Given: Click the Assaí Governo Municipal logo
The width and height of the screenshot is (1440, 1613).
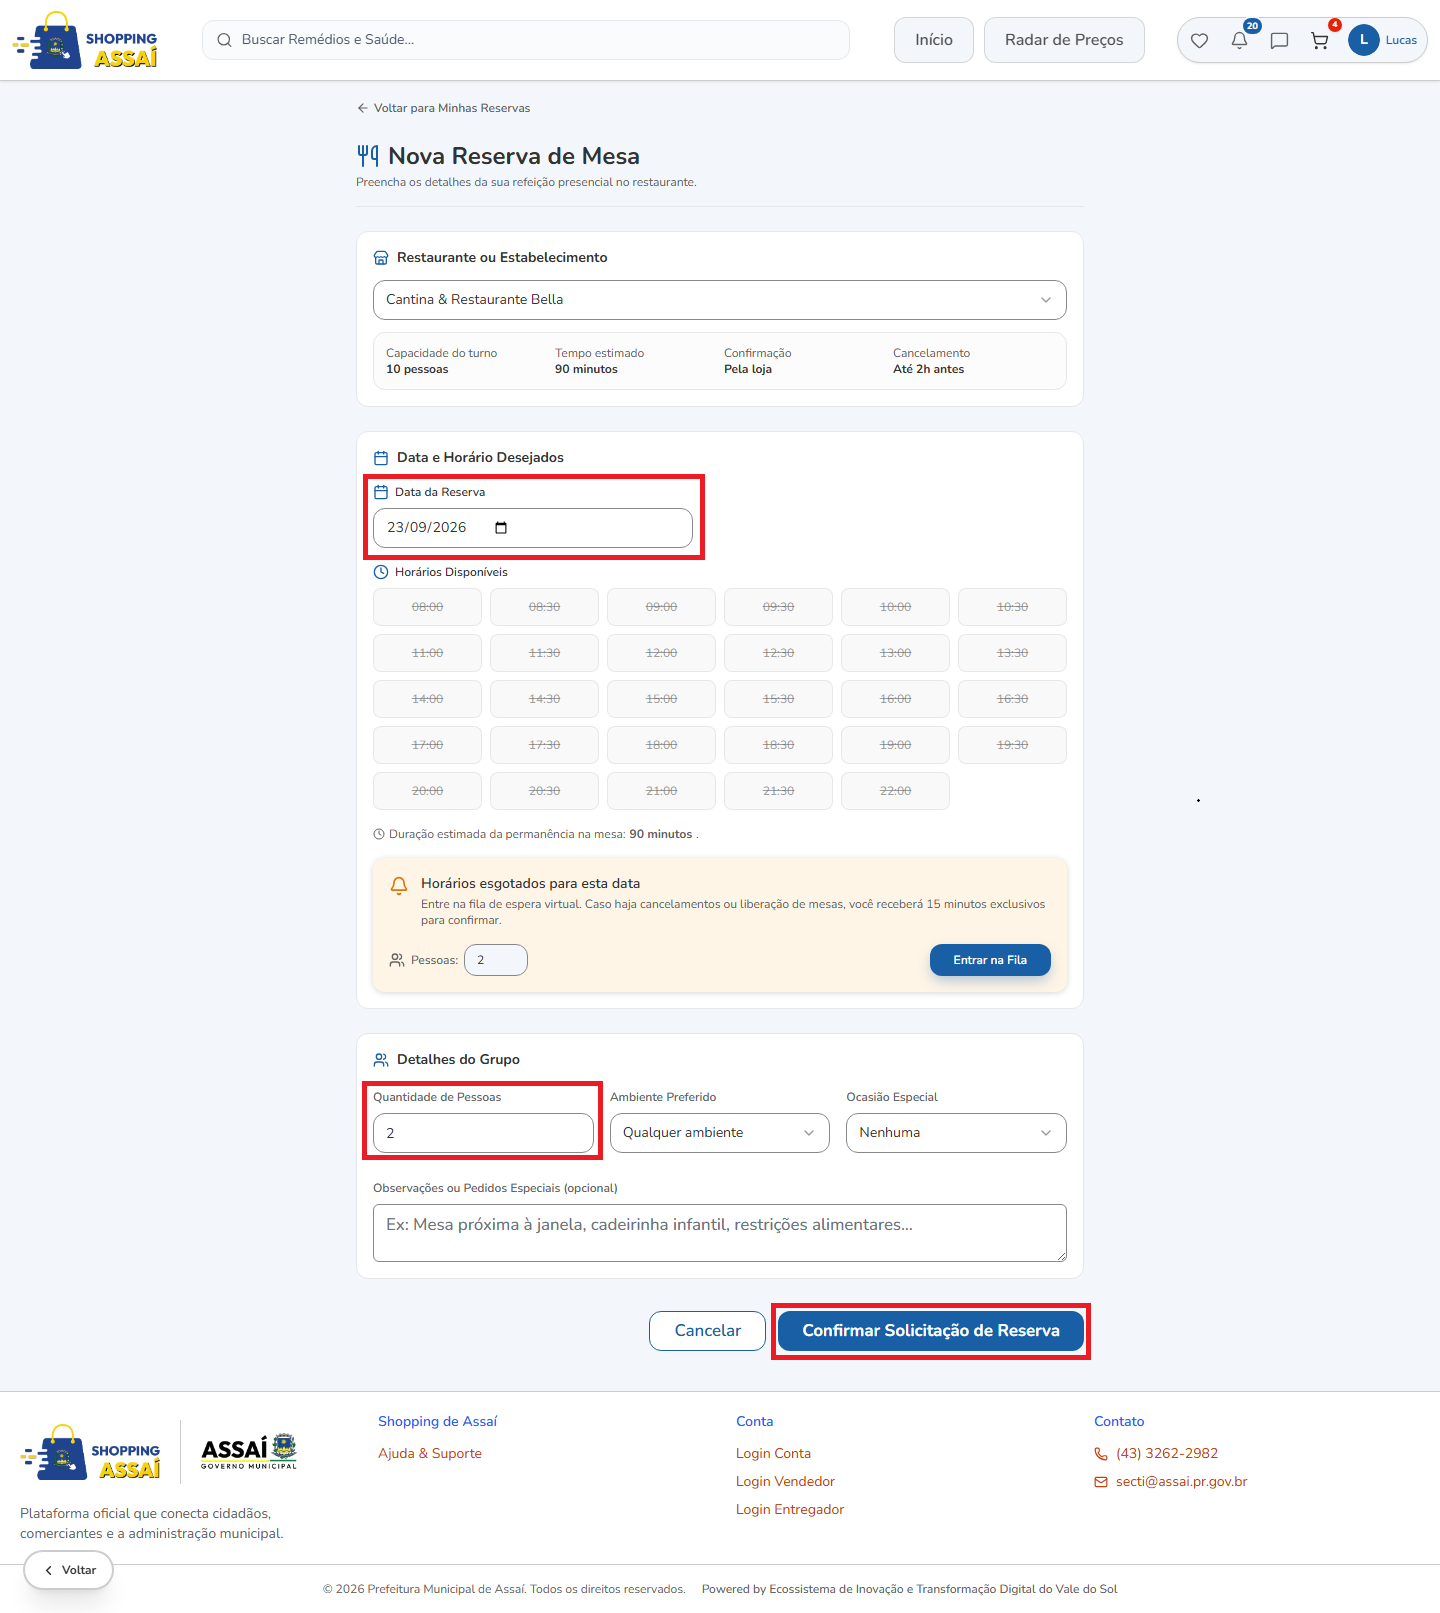Looking at the screenshot, I should [249, 1451].
